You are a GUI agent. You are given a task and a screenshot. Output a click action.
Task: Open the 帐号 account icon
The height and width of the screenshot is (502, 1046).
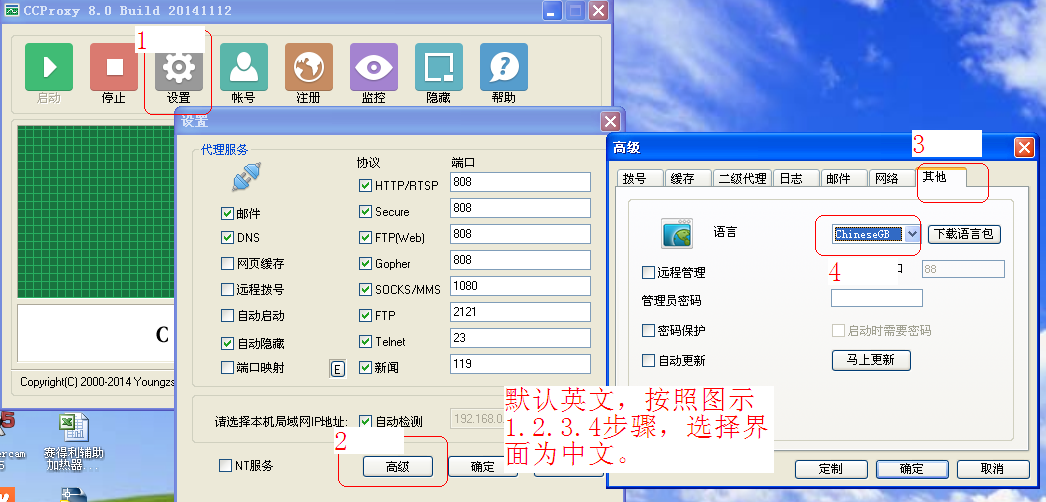click(243, 67)
